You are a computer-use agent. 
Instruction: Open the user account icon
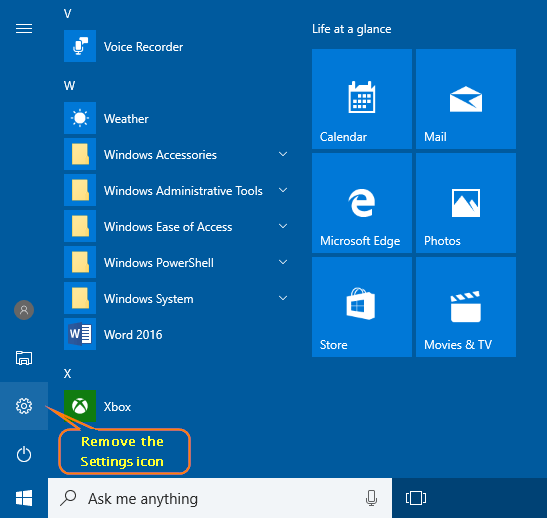(x=24, y=310)
